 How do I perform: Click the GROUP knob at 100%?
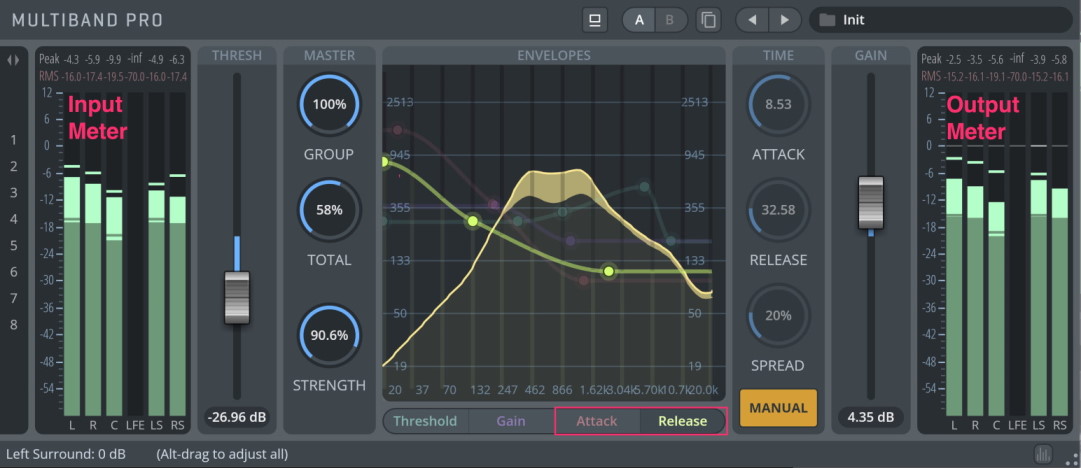click(329, 105)
